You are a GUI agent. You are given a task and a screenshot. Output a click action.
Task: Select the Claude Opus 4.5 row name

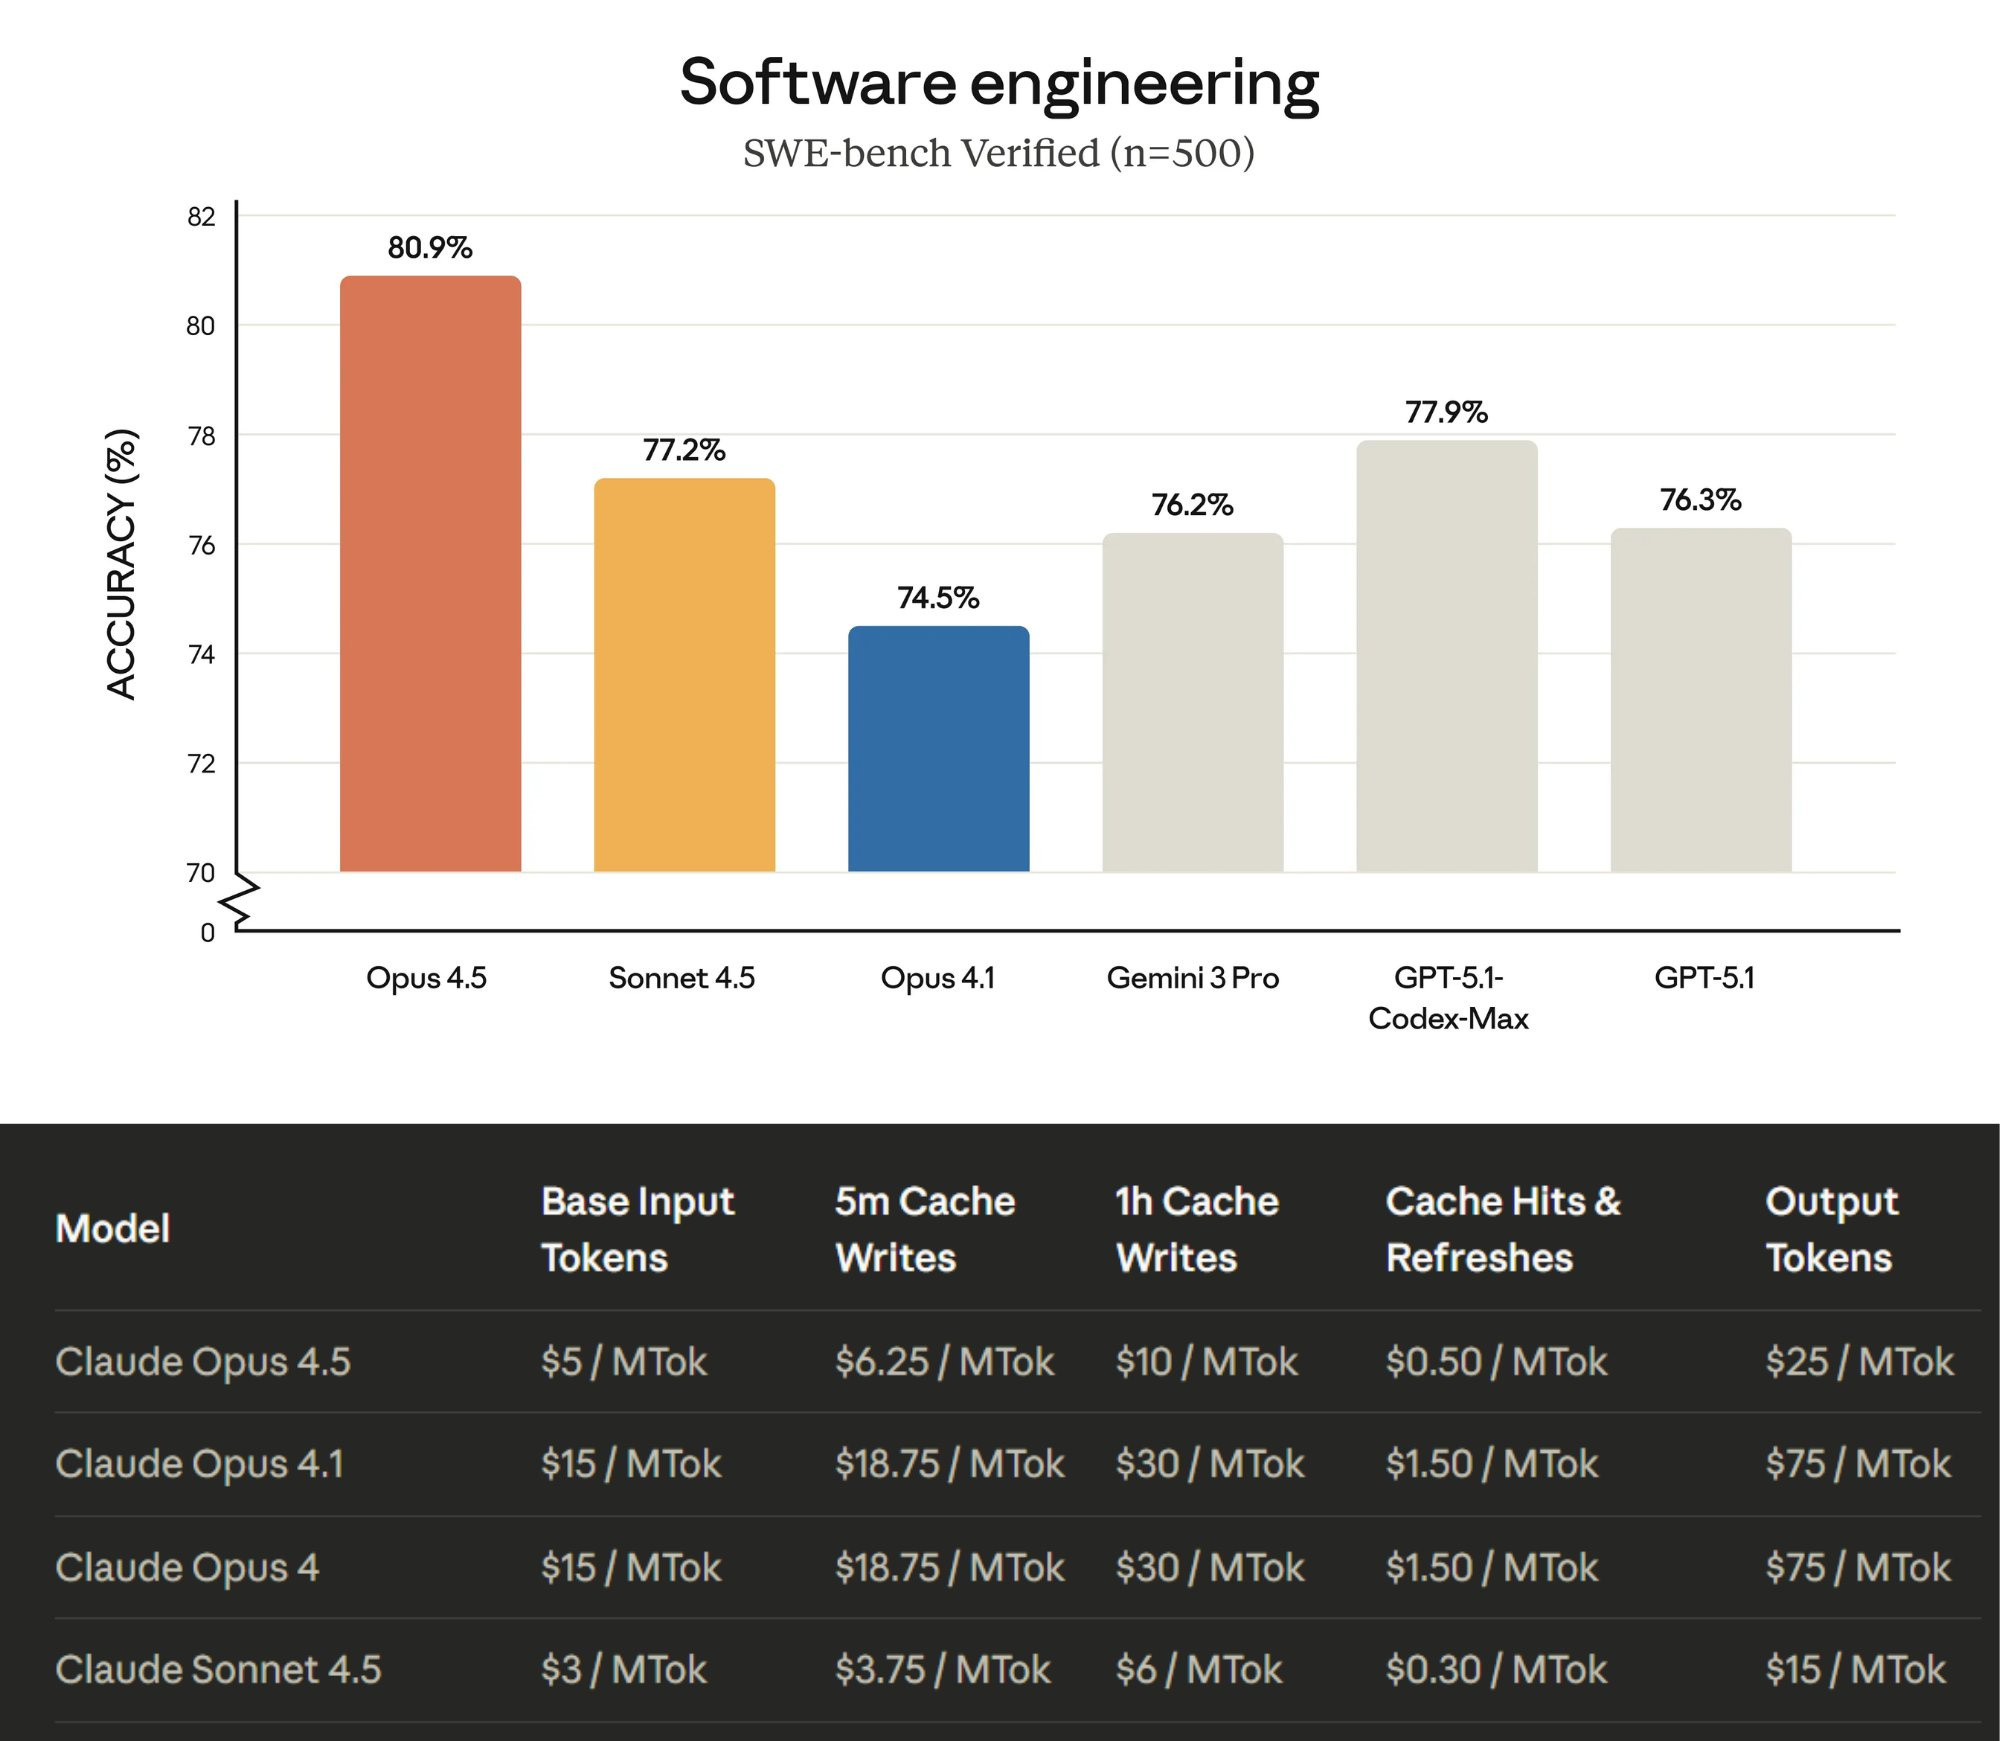(203, 1361)
